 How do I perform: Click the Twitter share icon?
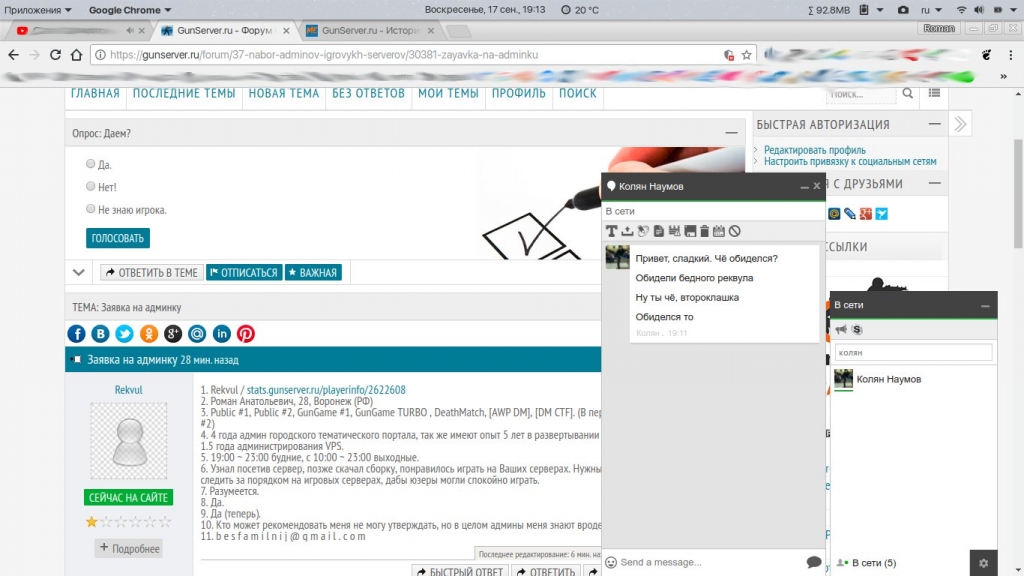click(x=125, y=334)
